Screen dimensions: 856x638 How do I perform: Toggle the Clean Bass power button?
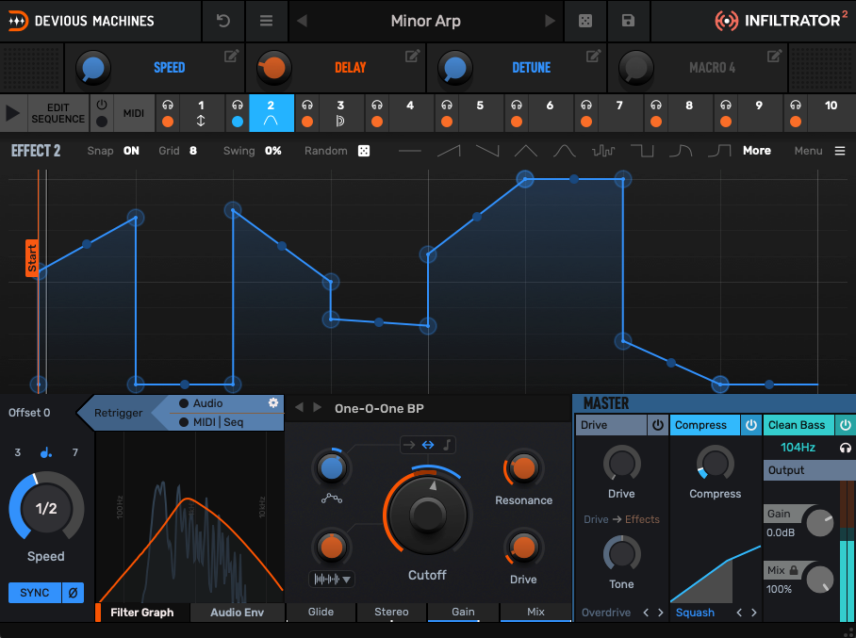pyautogui.click(x=846, y=425)
